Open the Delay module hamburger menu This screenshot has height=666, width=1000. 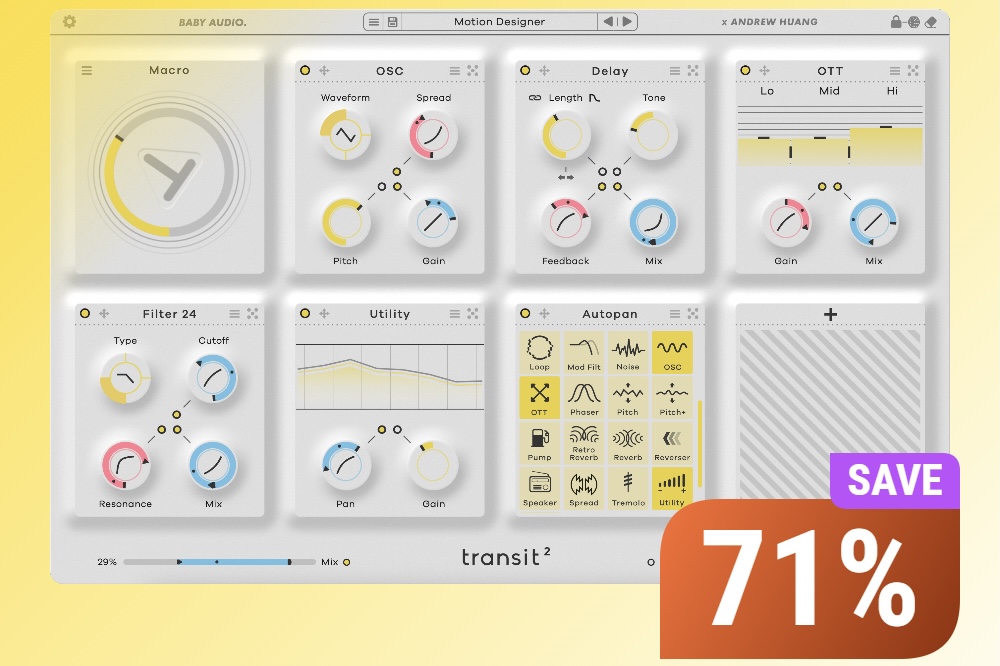pyautogui.click(x=675, y=71)
